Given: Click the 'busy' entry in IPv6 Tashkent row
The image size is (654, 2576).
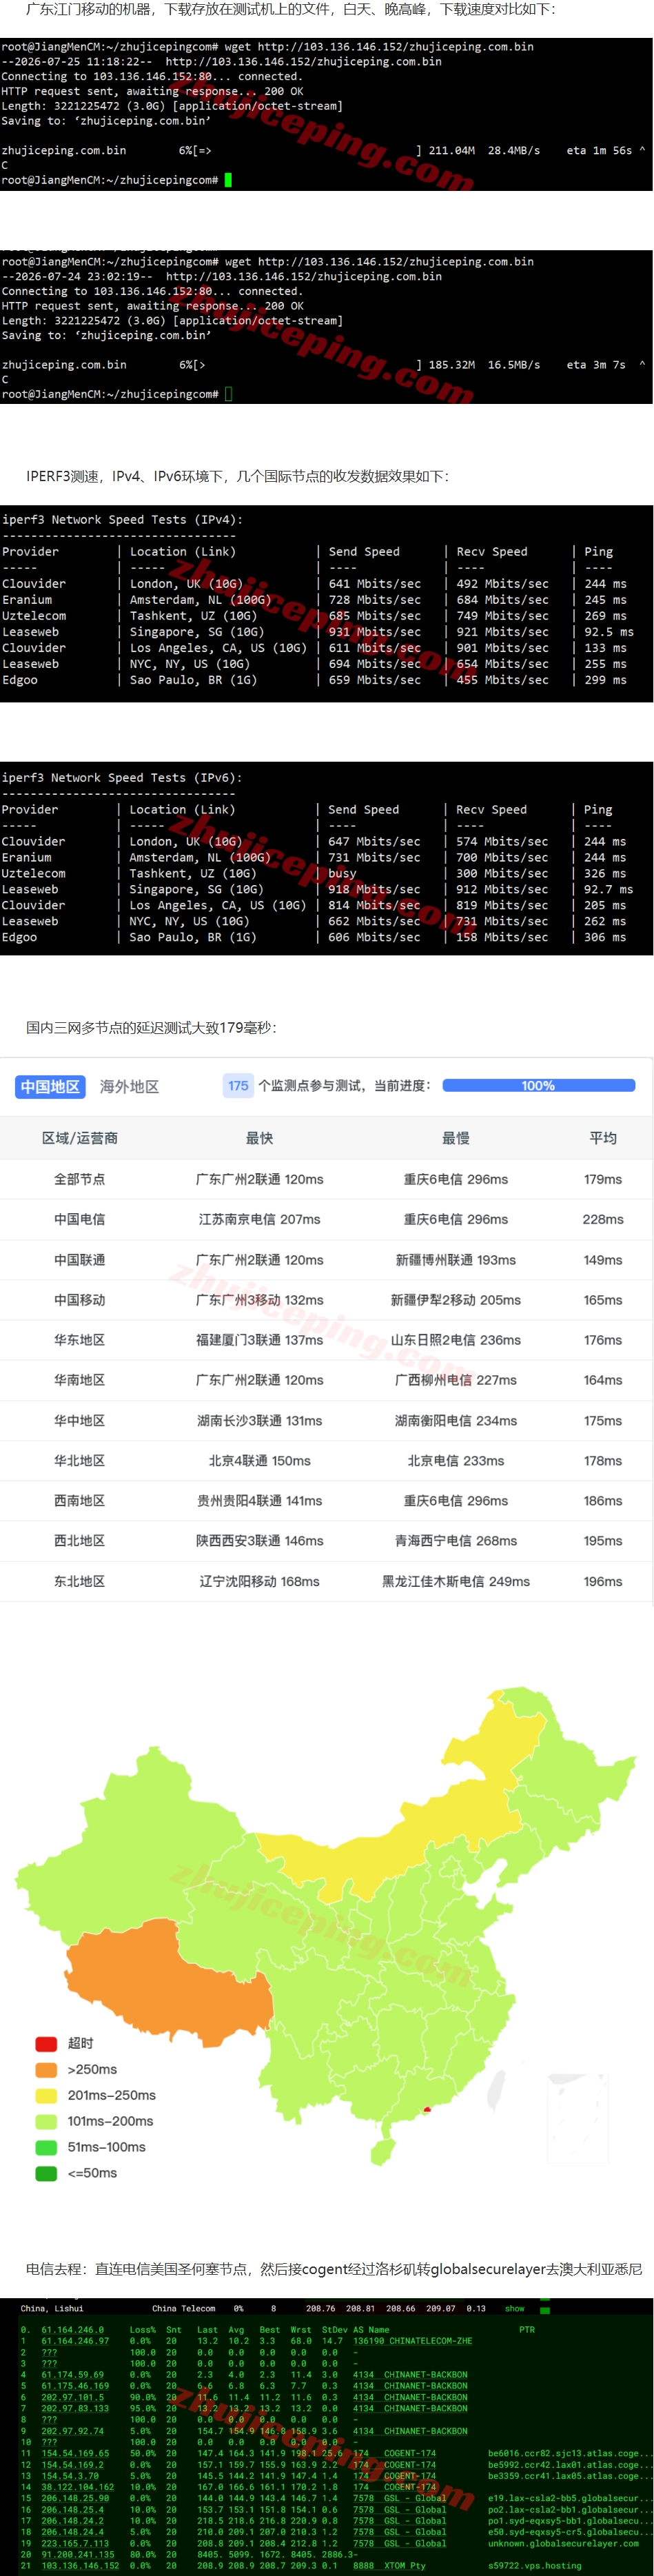Looking at the screenshot, I should 343,873.
